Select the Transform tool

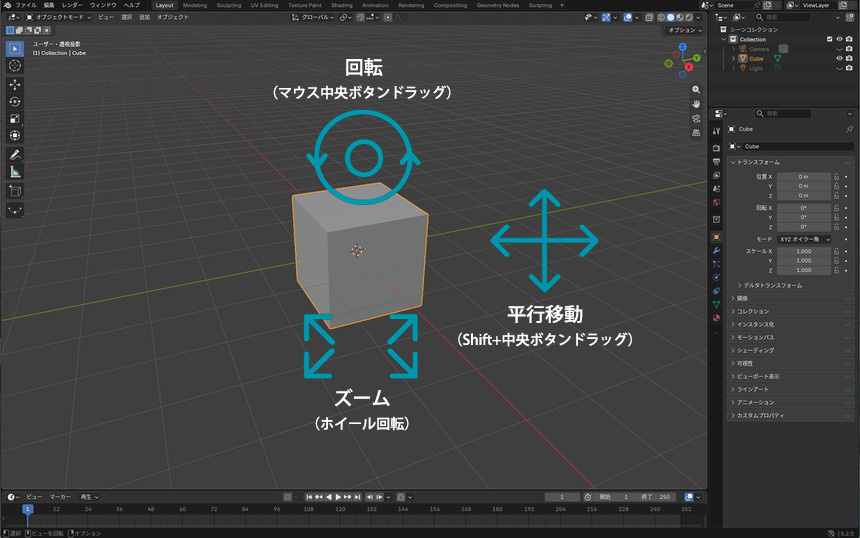click(15, 135)
